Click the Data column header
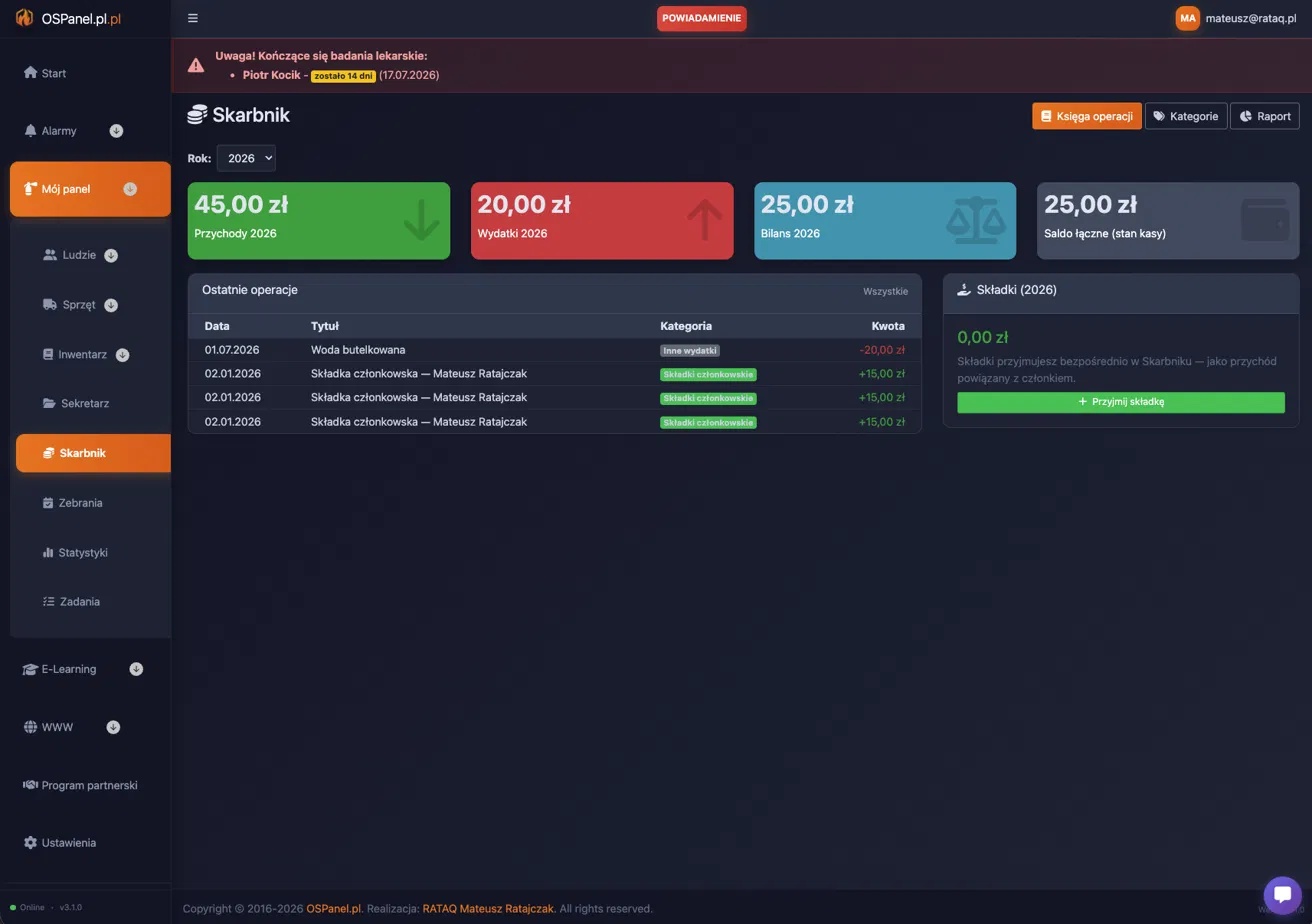The width and height of the screenshot is (1312, 924). pyautogui.click(x=217, y=326)
